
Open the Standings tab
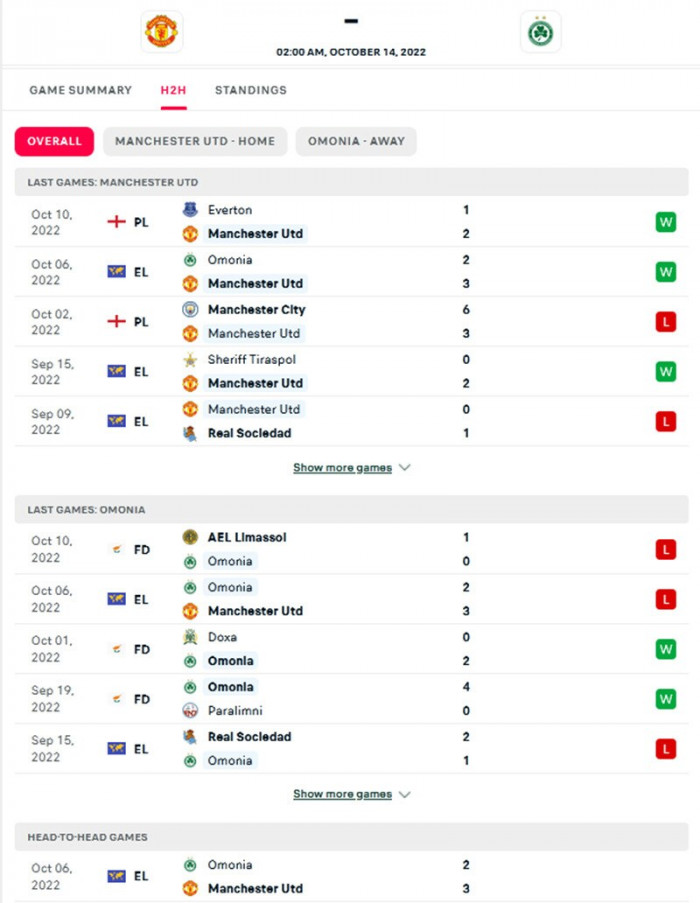click(x=250, y=90)
